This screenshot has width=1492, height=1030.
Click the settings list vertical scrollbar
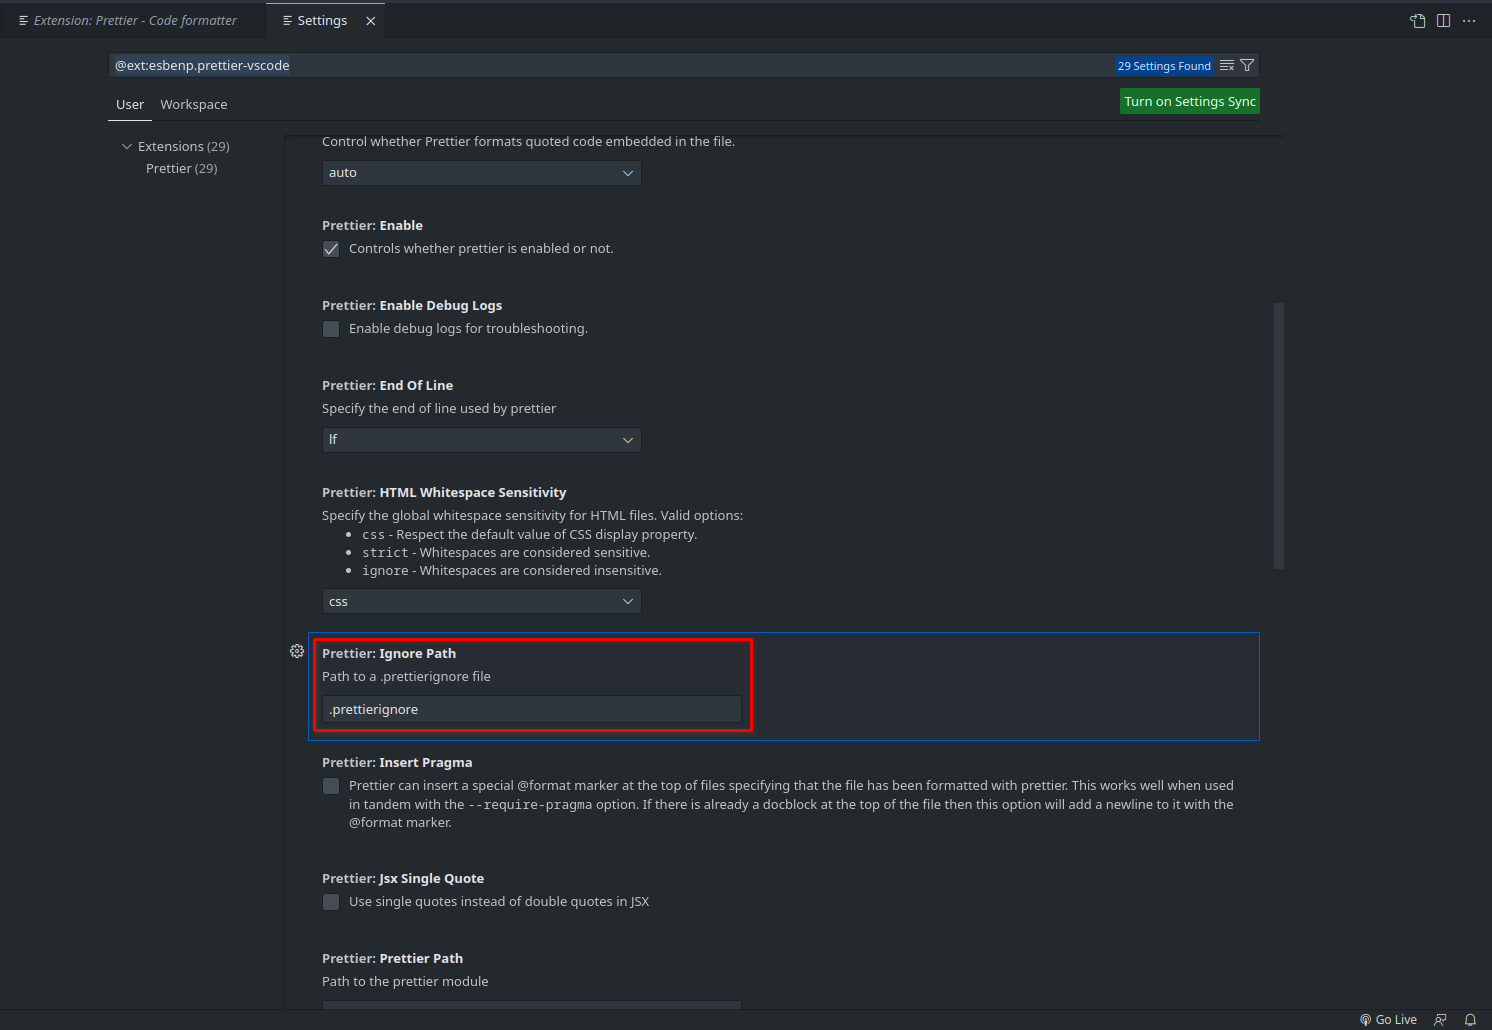coord(1279,436)
